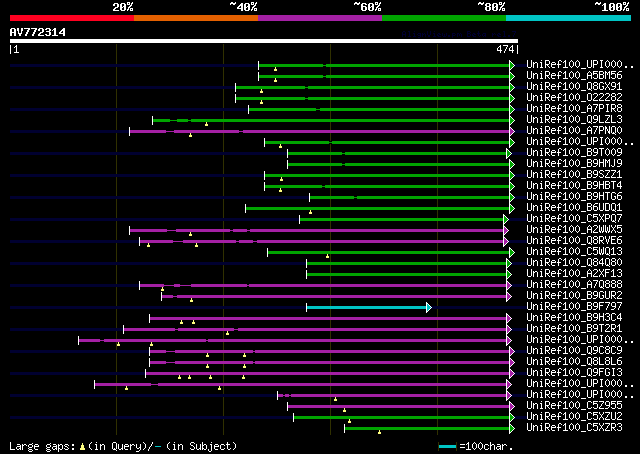640x454 pixels.
Task: Open hit label UniRef100_C5XZR3
Action: click(574, 428)
